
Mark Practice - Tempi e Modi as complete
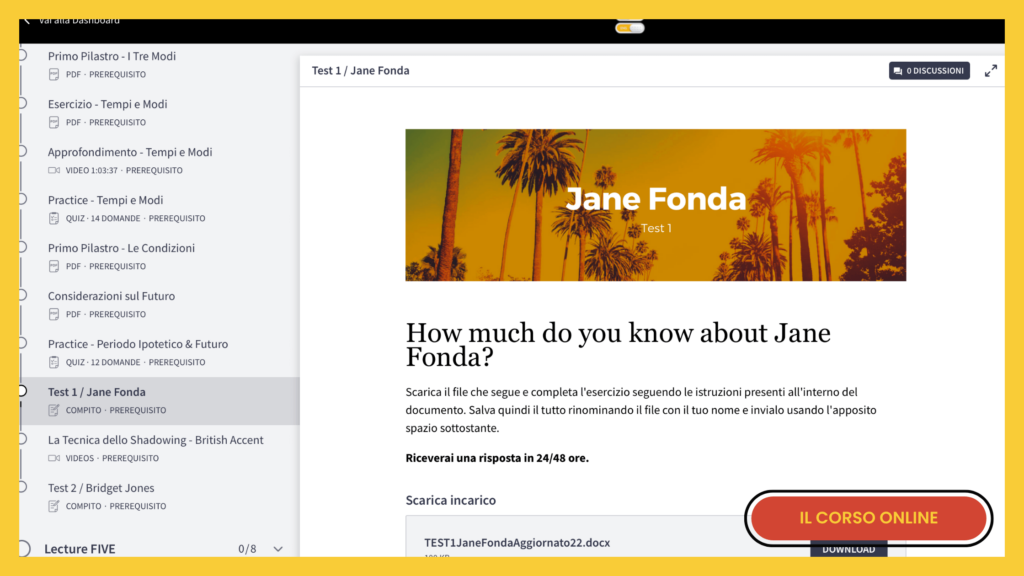pos(22,199)
